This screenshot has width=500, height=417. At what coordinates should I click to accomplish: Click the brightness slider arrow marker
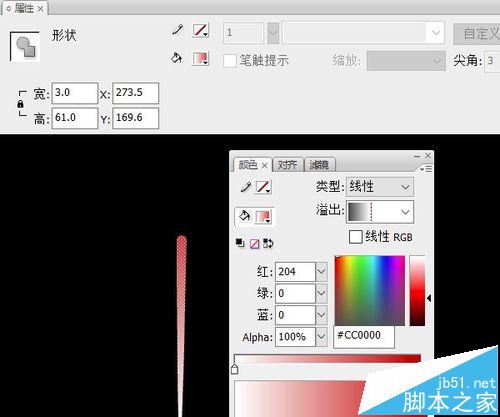(x=429, y=299)
